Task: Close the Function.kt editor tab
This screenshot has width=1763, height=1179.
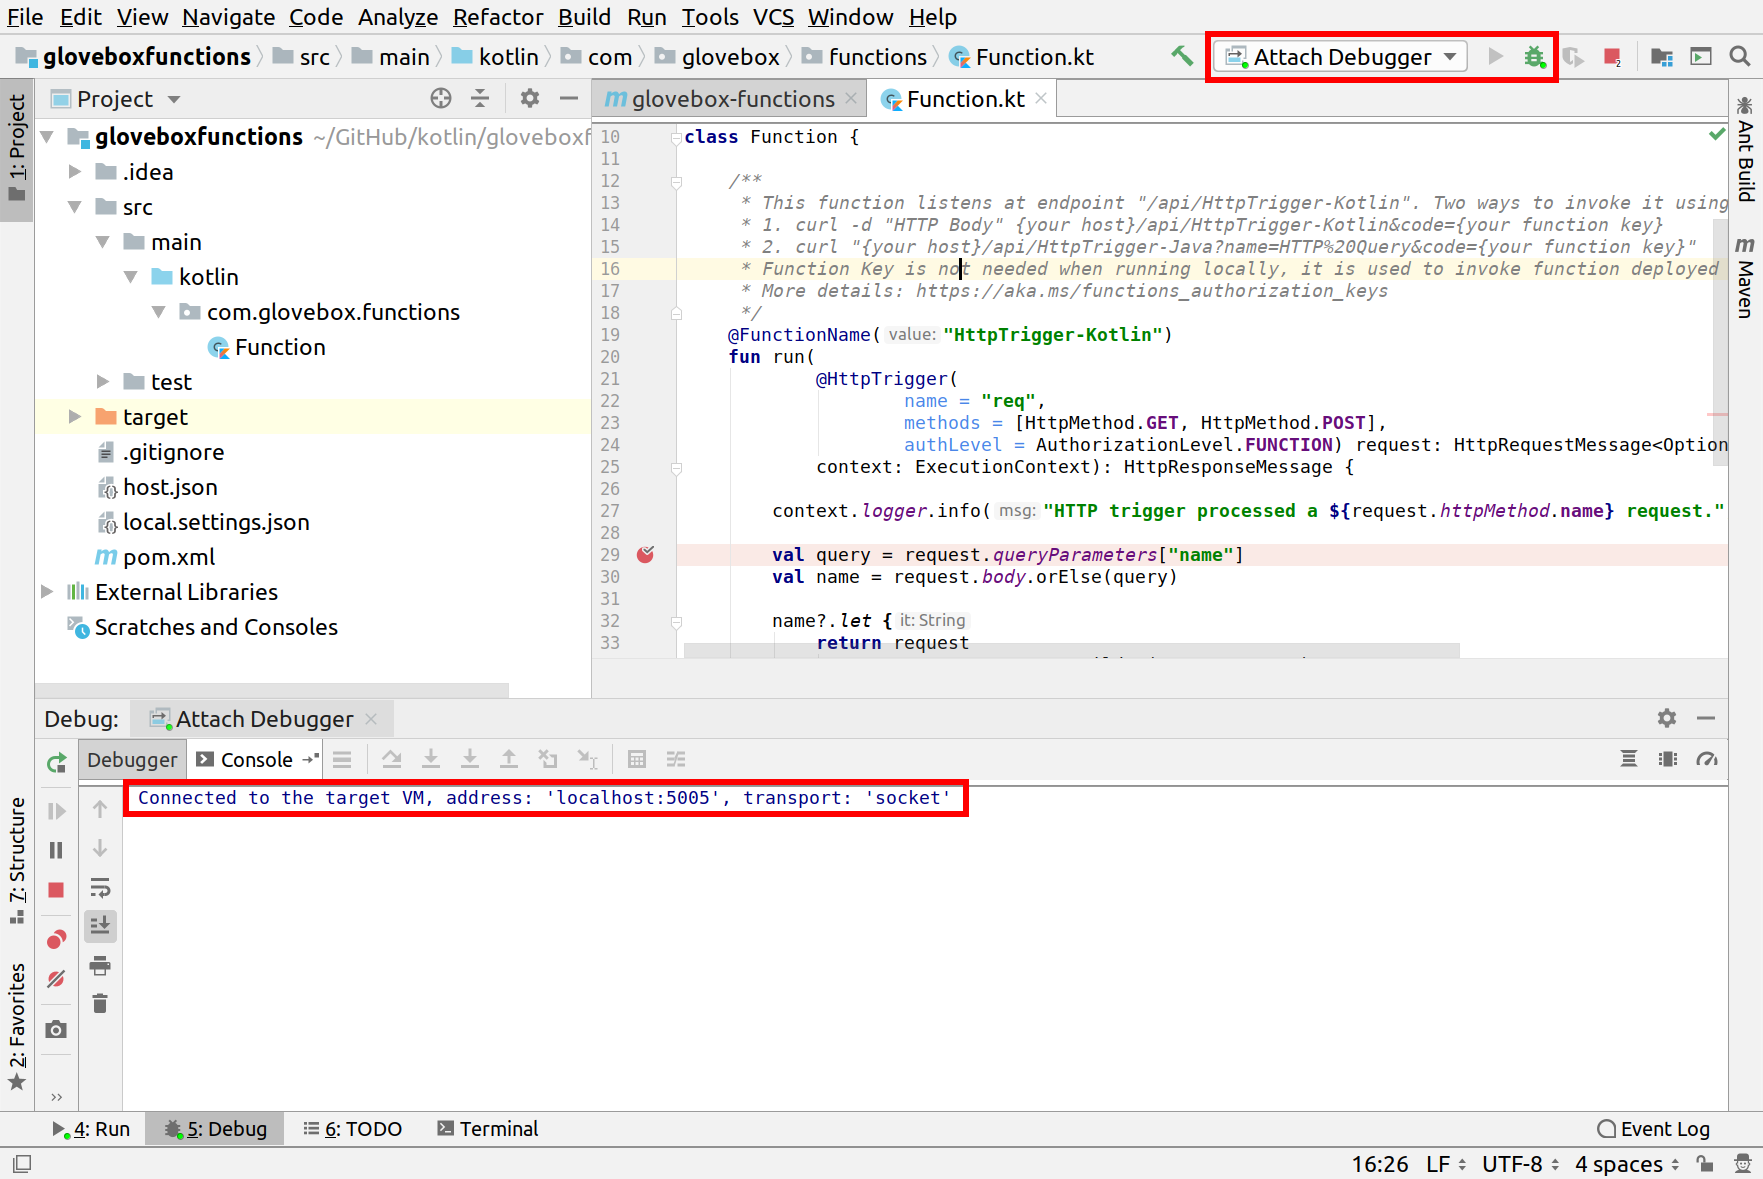Action: coord(1041,98)
